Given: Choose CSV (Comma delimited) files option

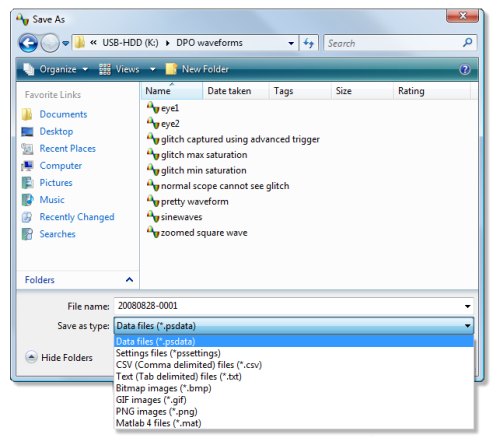Looking at the screenshot, I should 189,365.
